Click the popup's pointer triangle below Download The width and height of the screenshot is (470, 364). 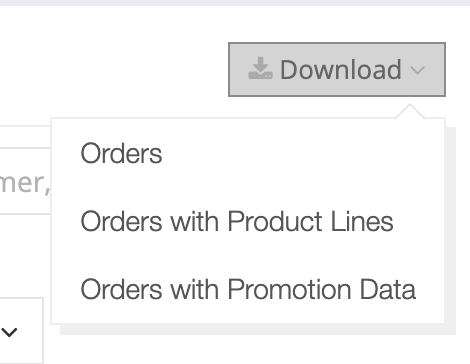pyautogui.click(x=410, y=112)
